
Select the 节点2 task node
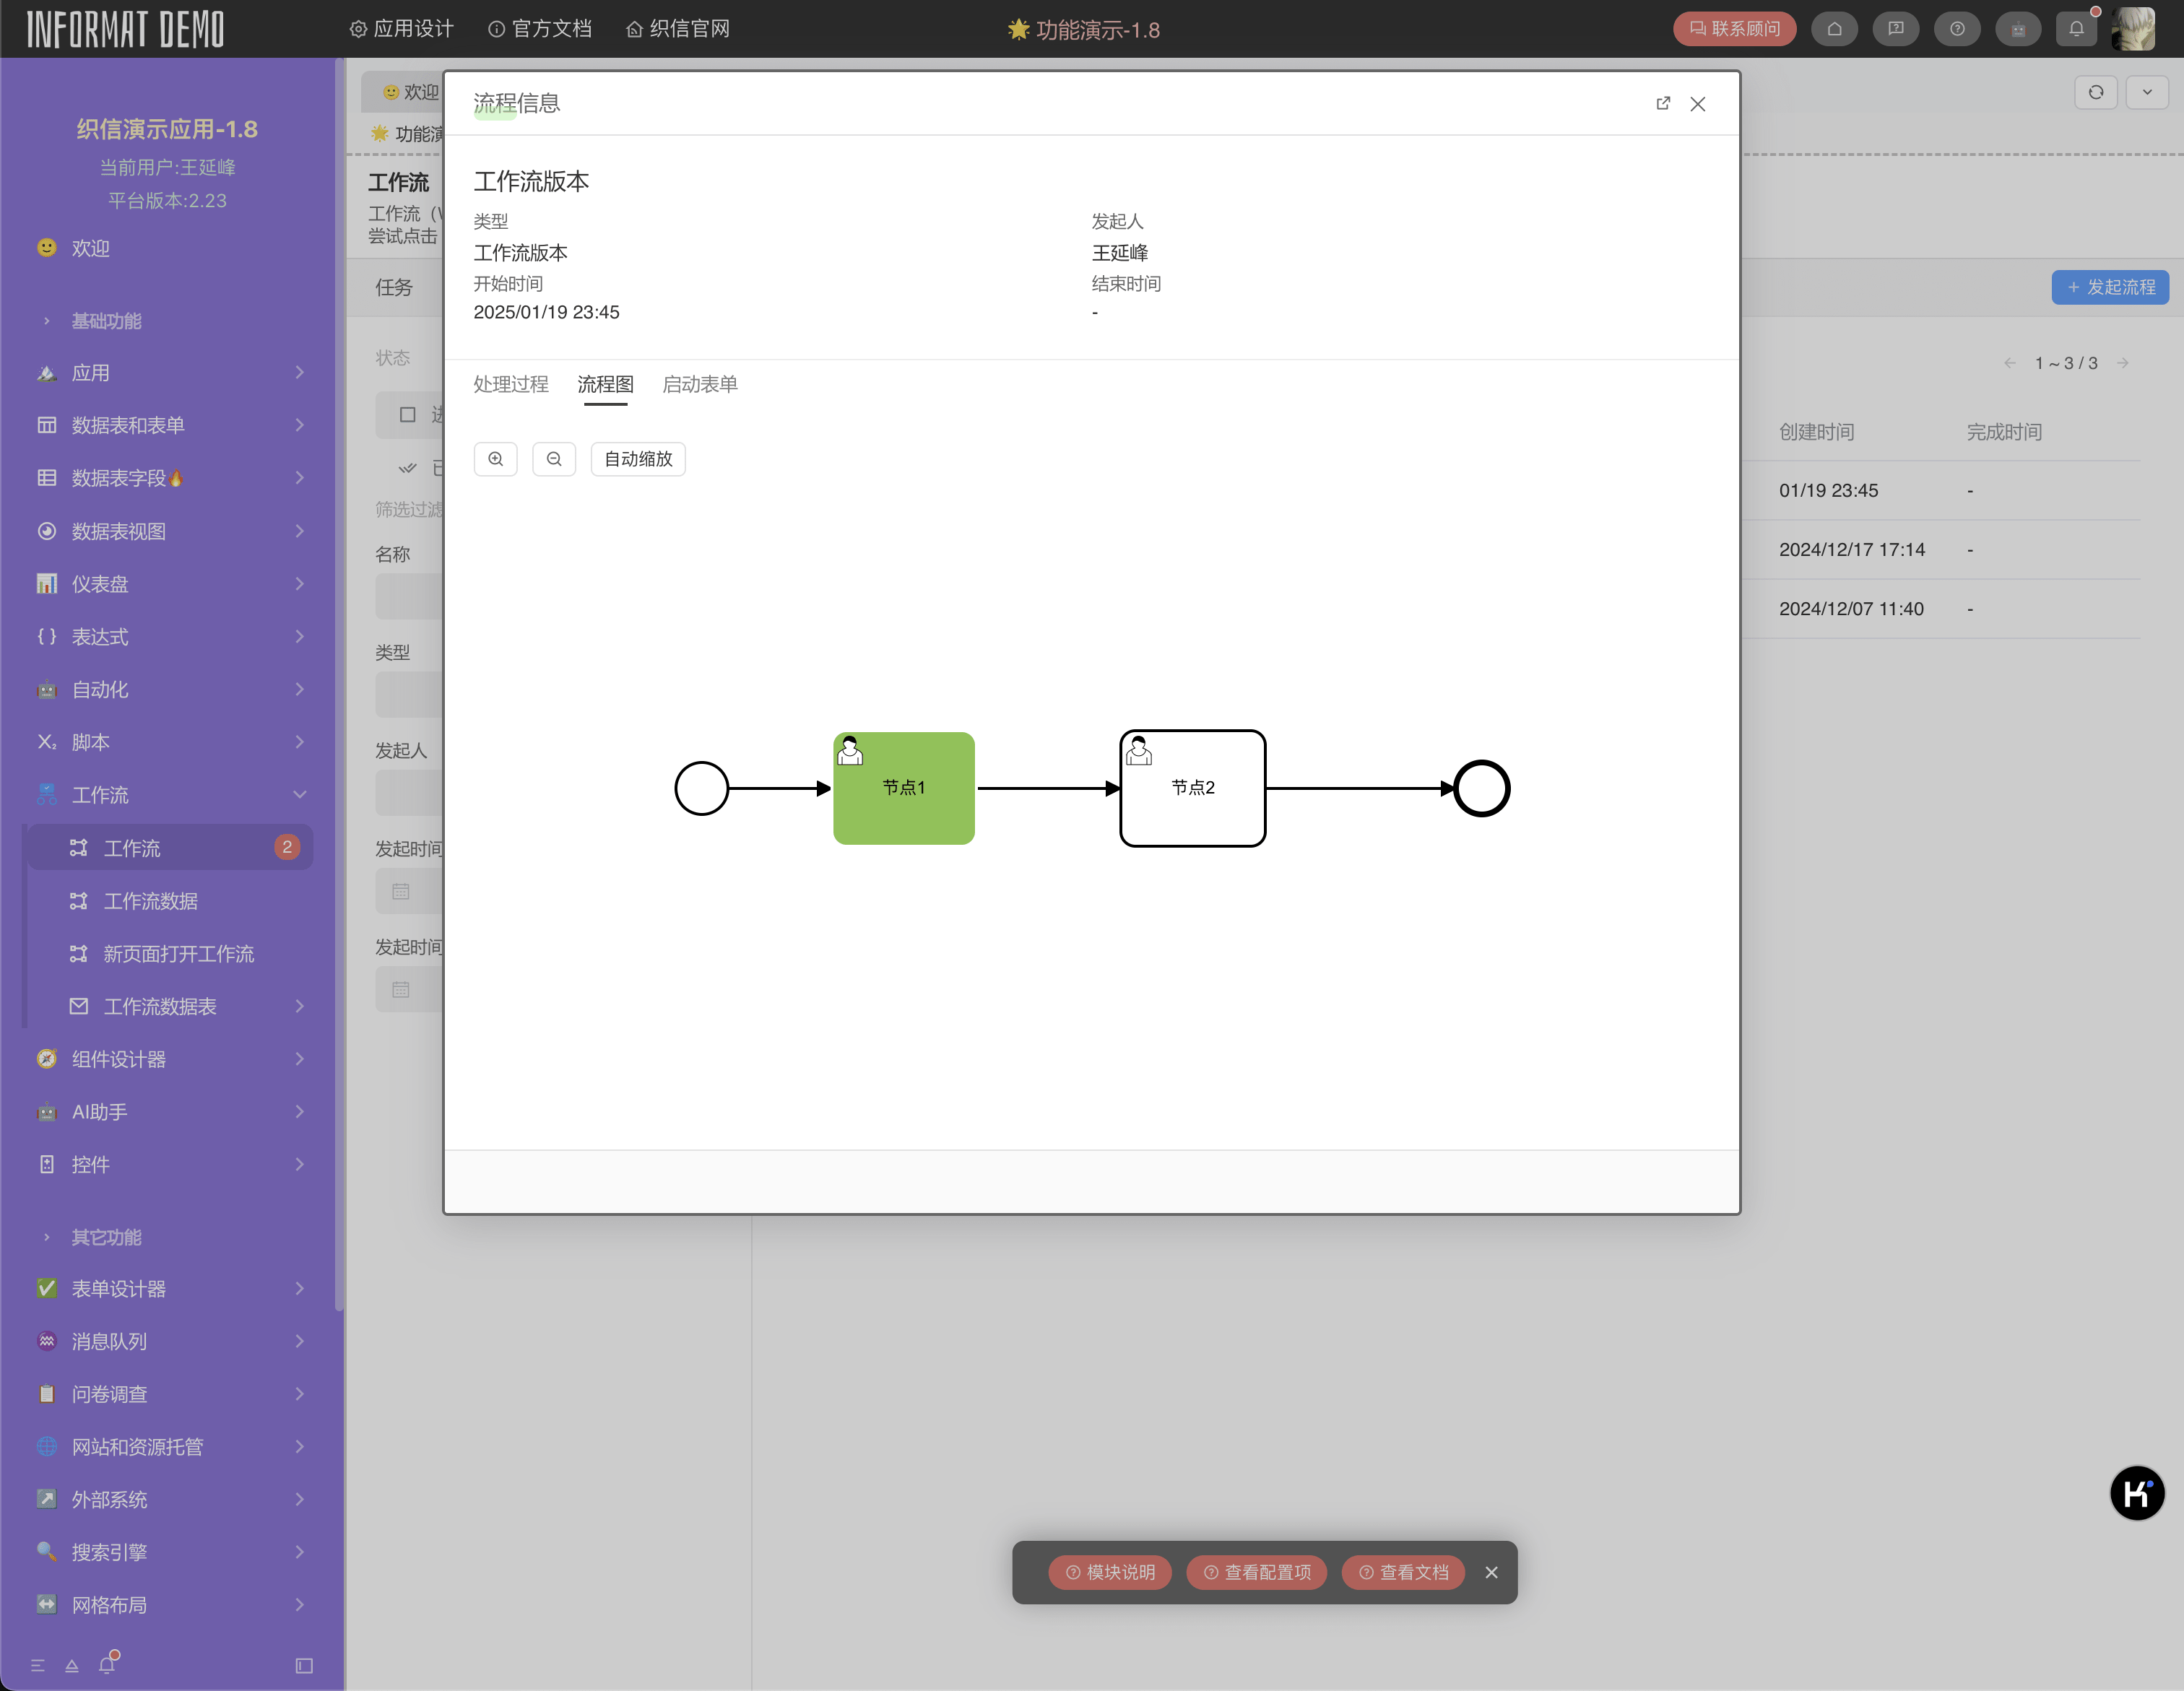click(x=1192, y=788)
